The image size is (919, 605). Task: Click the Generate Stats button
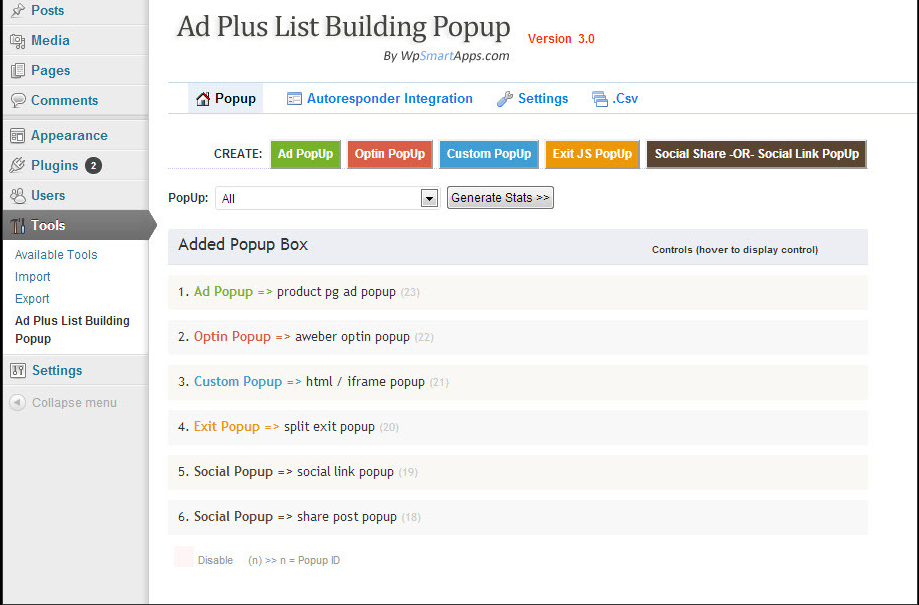(x=500, y=198)
